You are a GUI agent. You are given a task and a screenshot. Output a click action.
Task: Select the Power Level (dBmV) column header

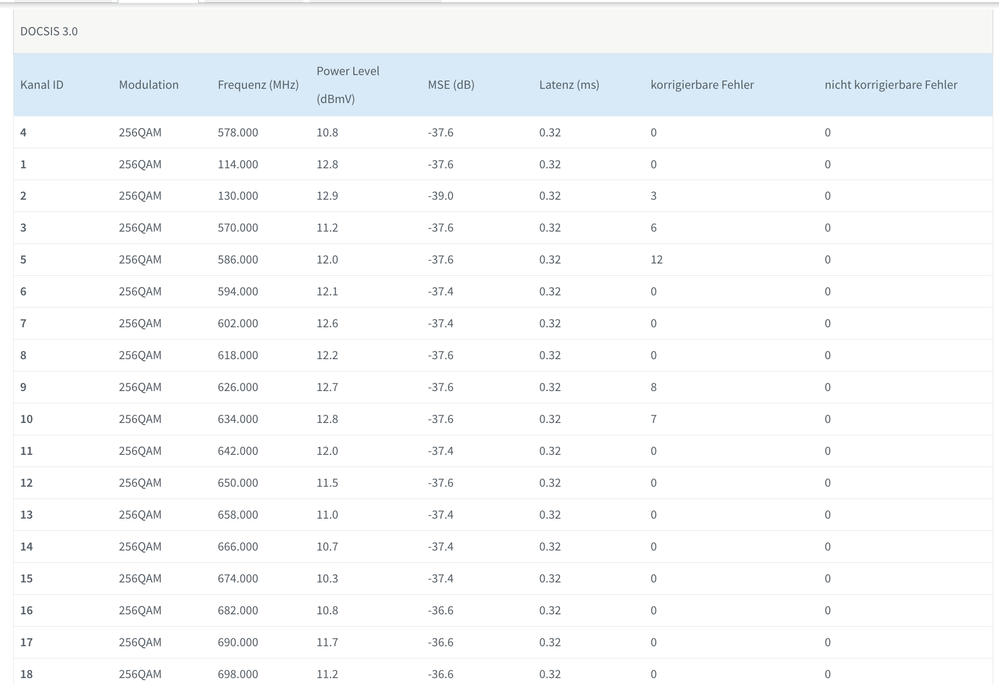pyautogui.click(x=348, y=85)
